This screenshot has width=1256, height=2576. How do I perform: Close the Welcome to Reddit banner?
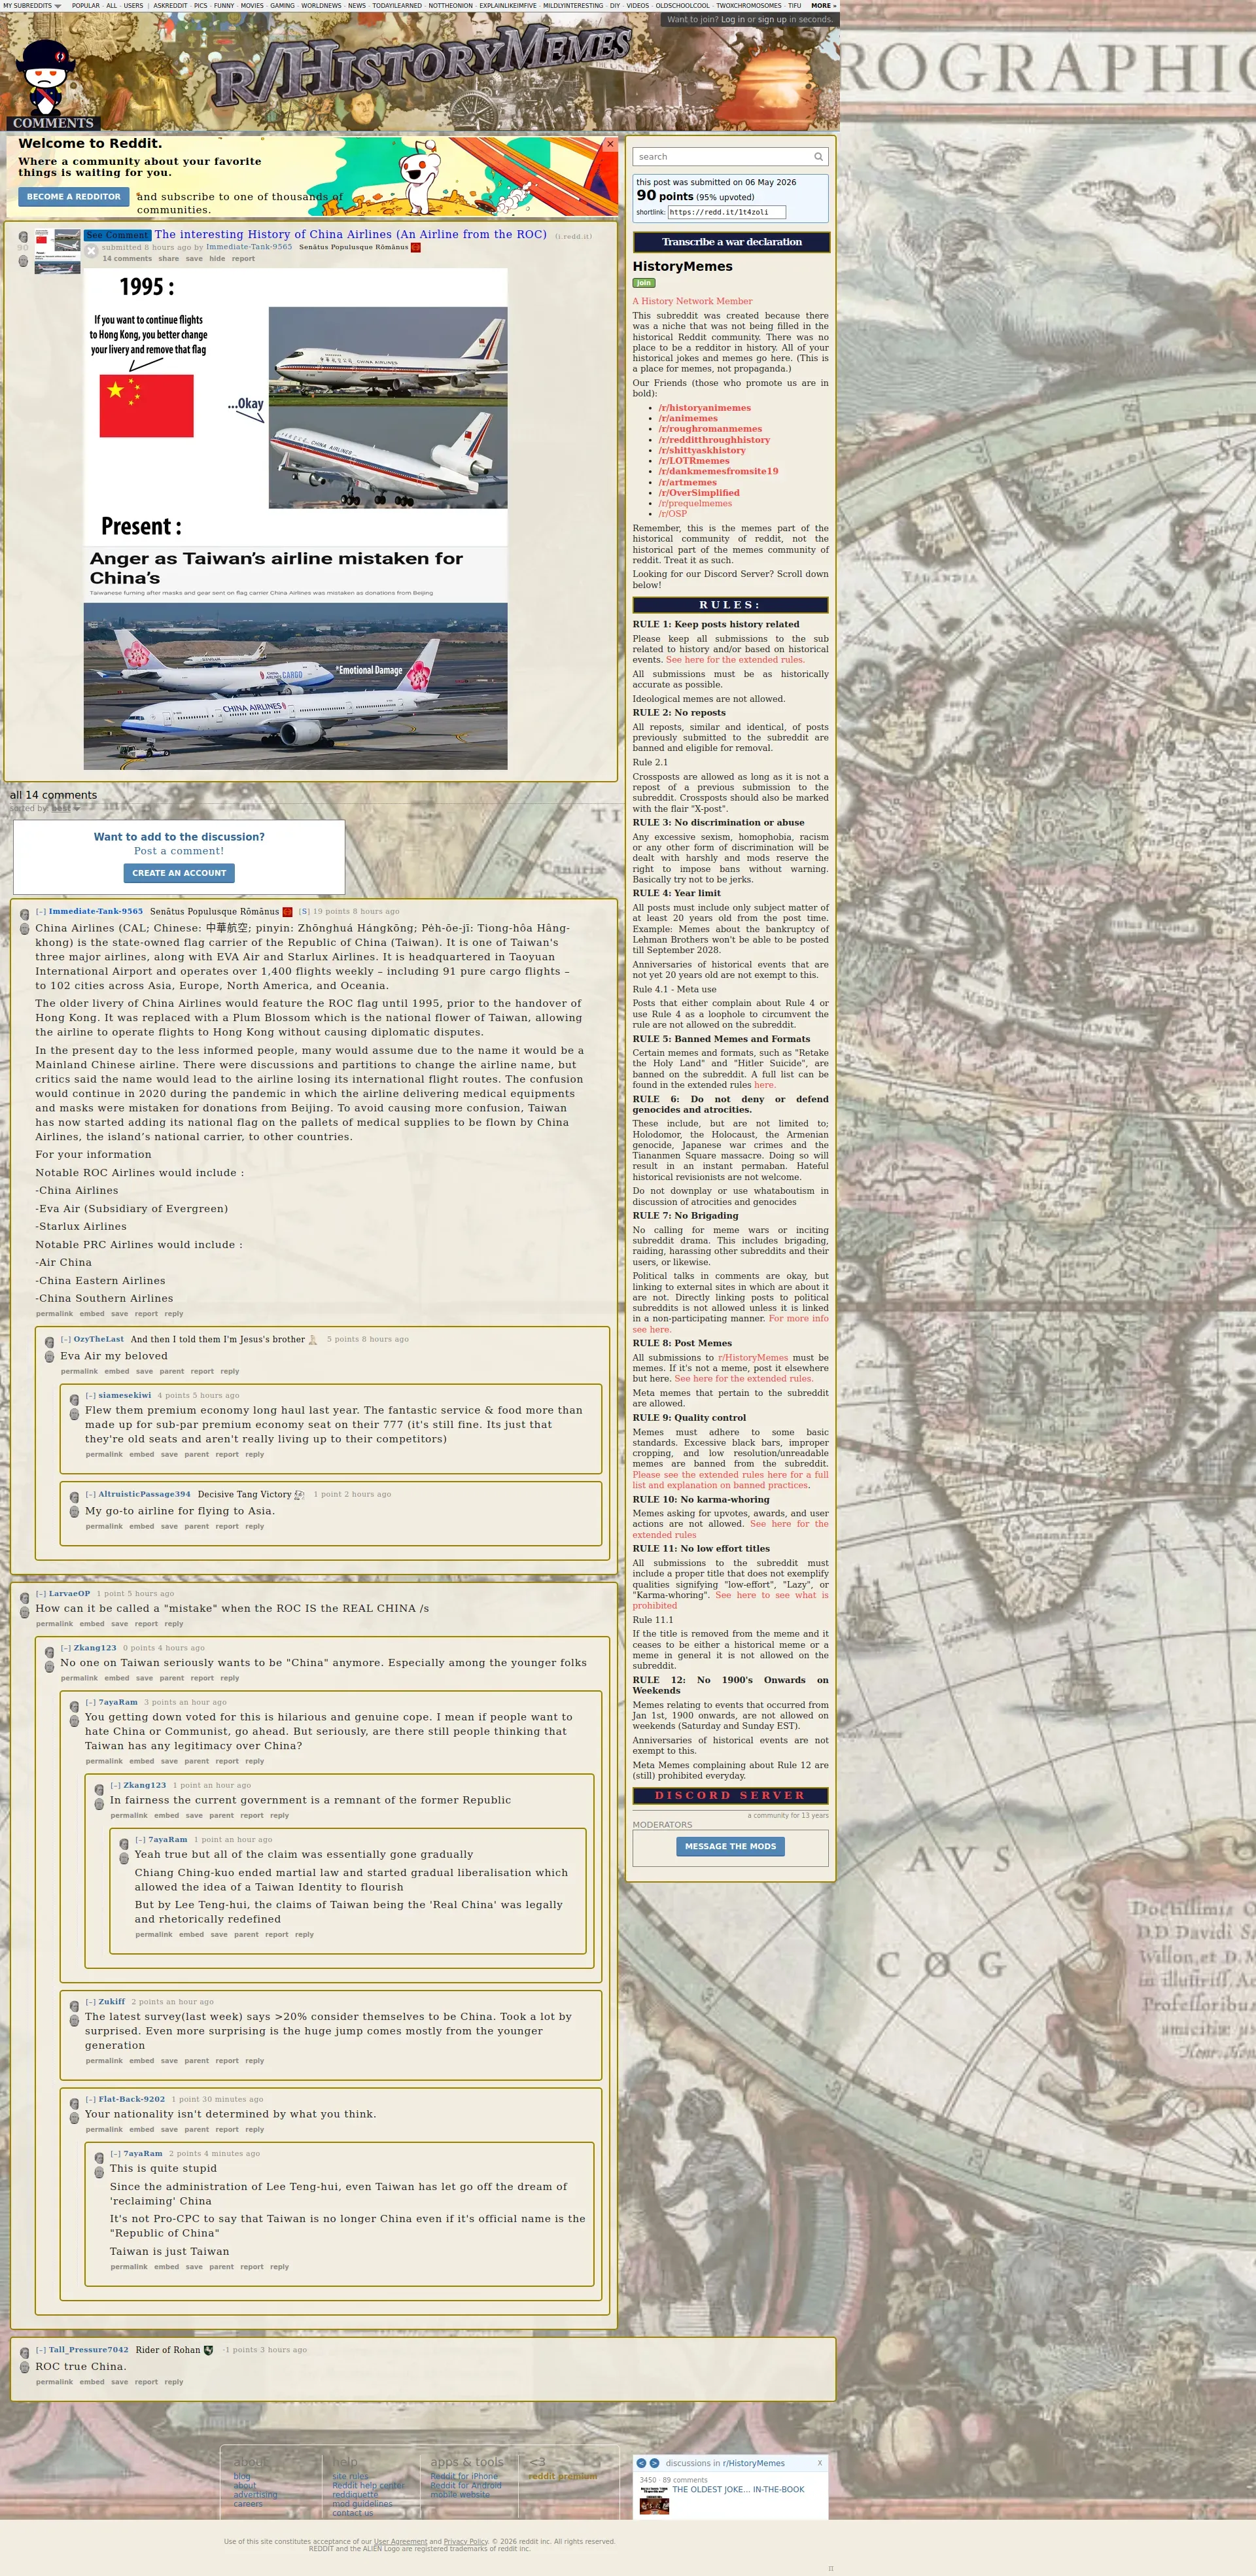610,145
